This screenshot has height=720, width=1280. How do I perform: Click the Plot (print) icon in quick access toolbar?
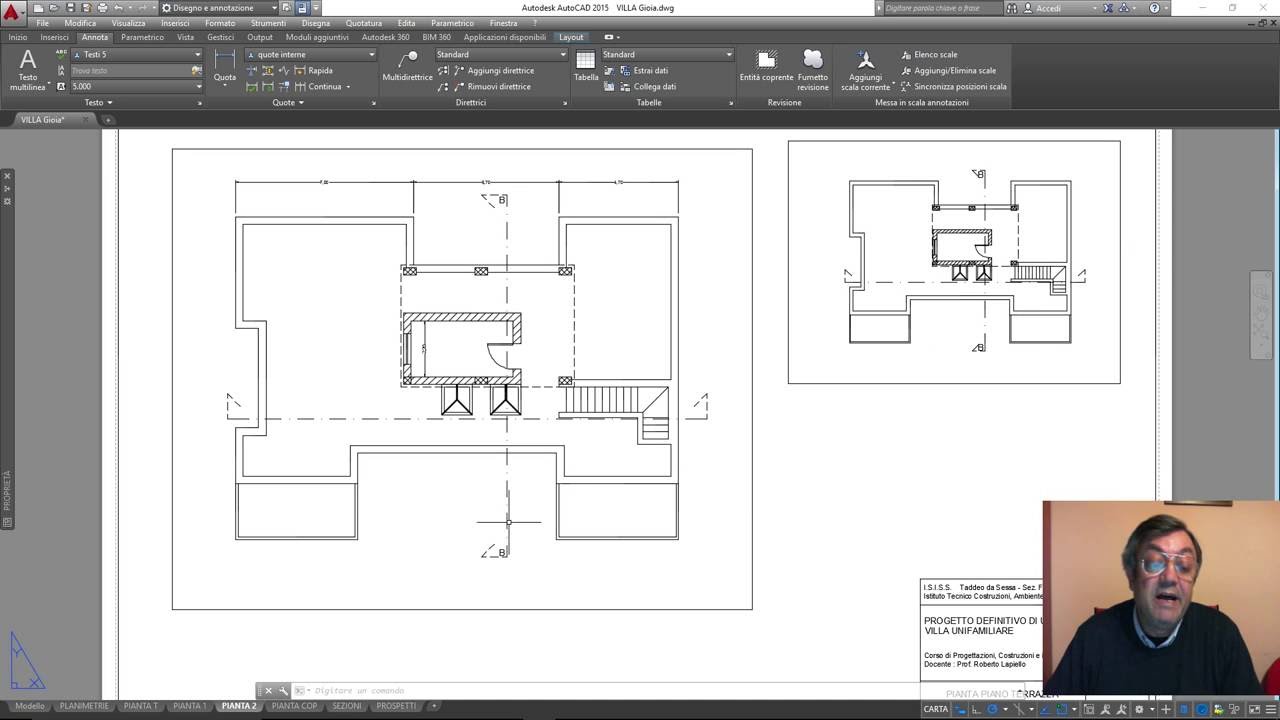coord(102,8)
